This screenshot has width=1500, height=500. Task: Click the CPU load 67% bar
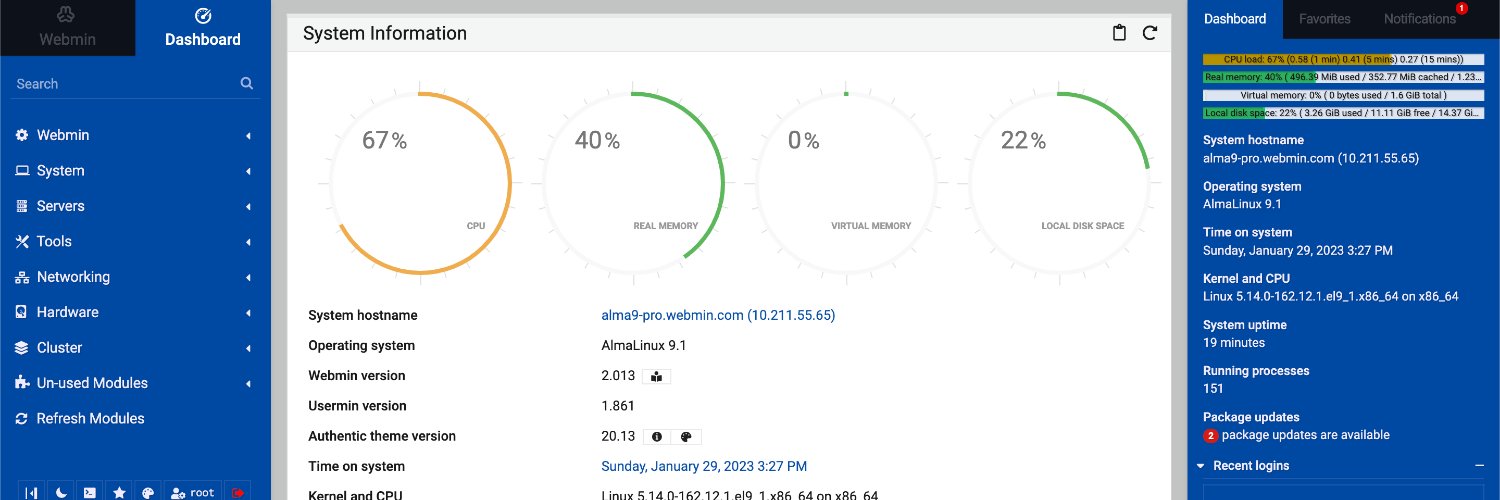click(x=1343, y=60)
